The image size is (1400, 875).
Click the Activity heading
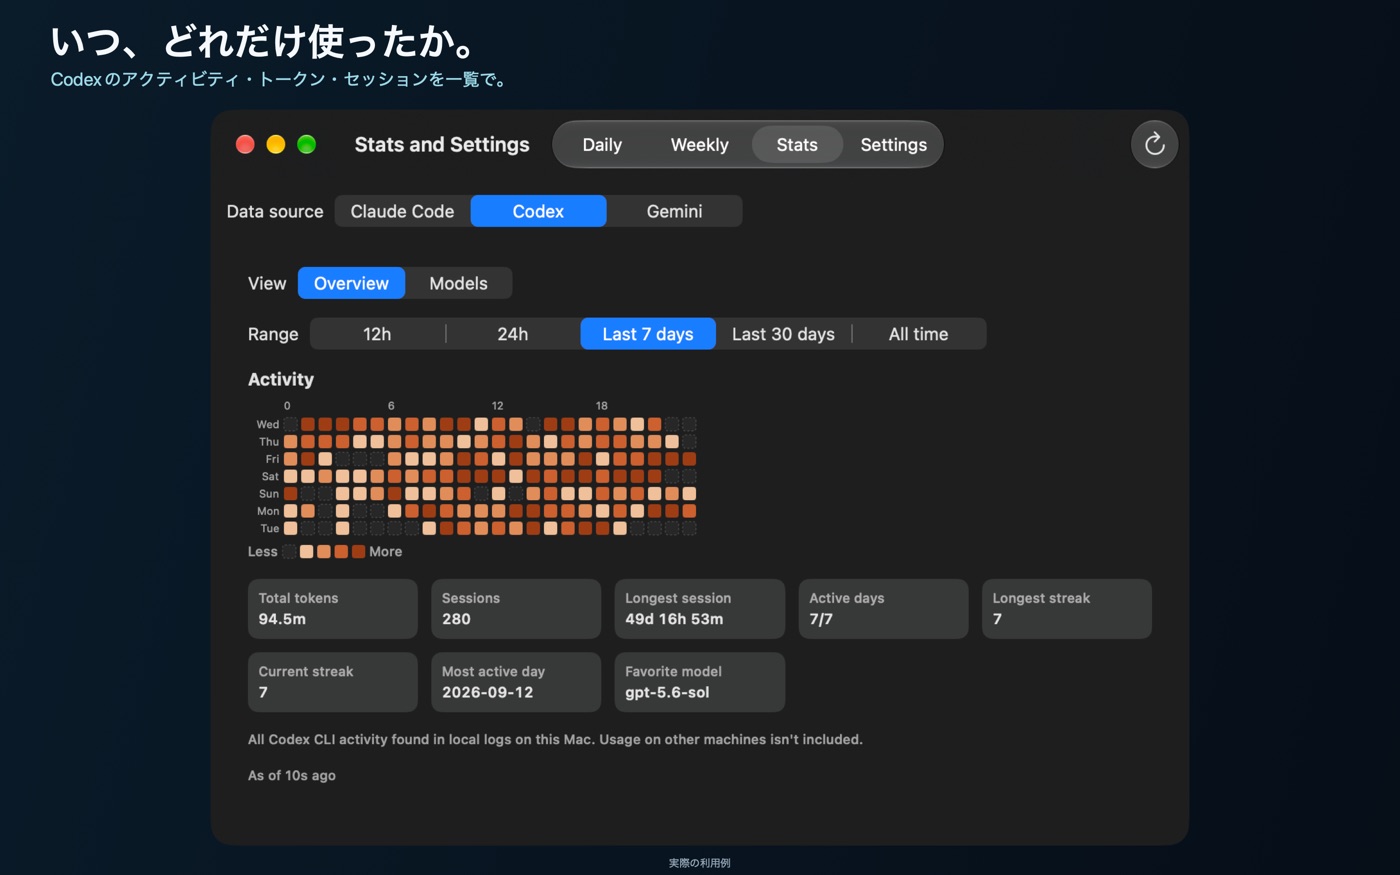(281, 379)
